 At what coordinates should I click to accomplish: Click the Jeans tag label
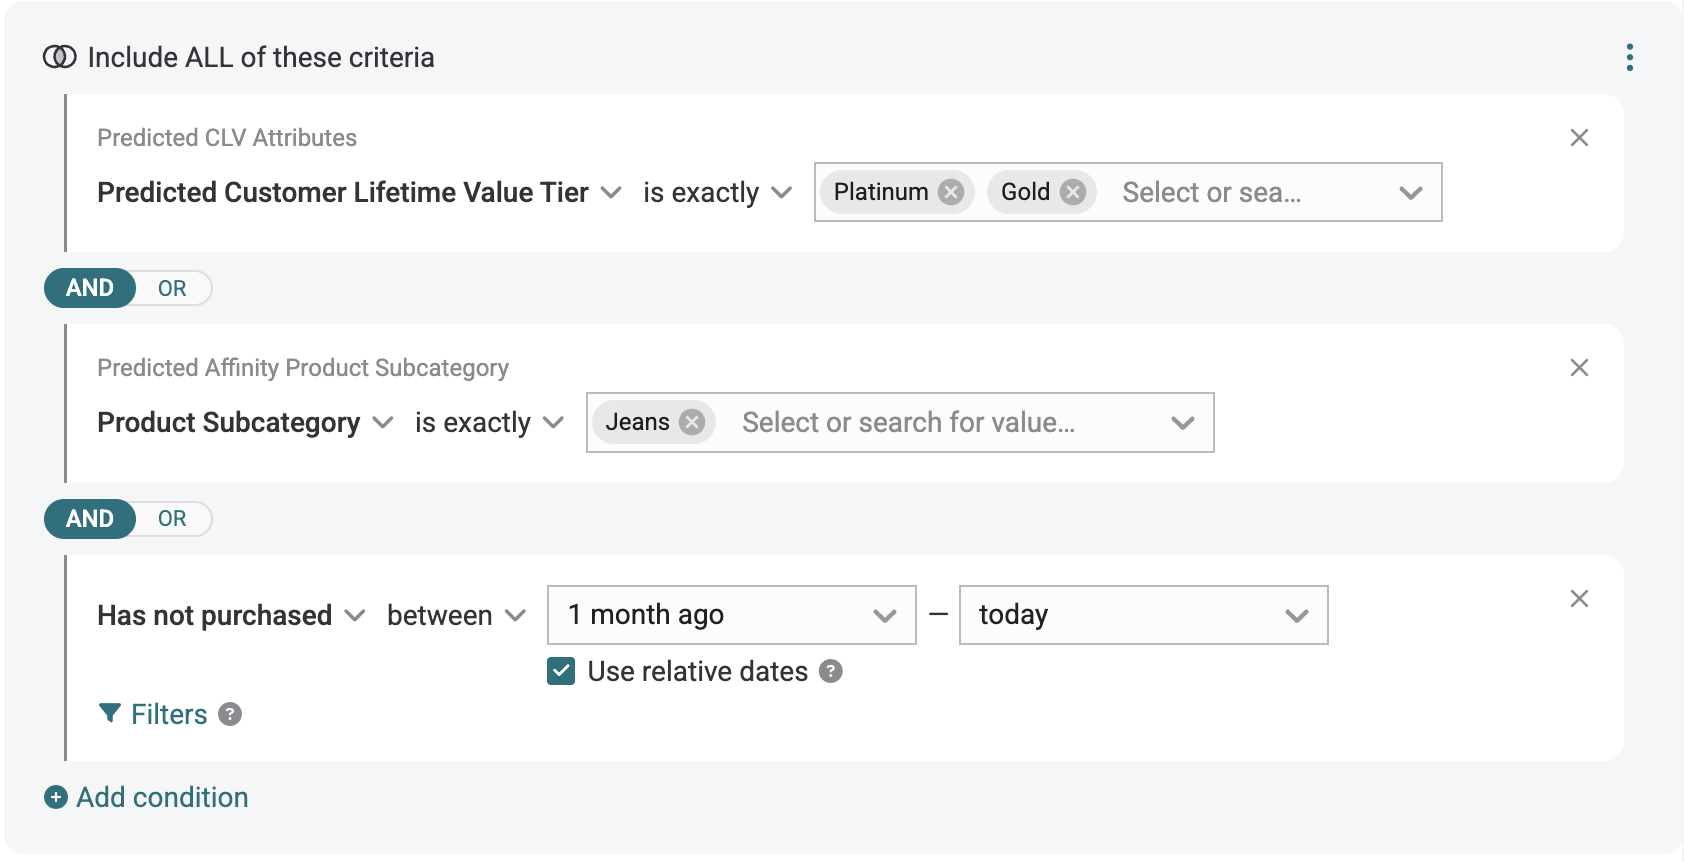637,422
